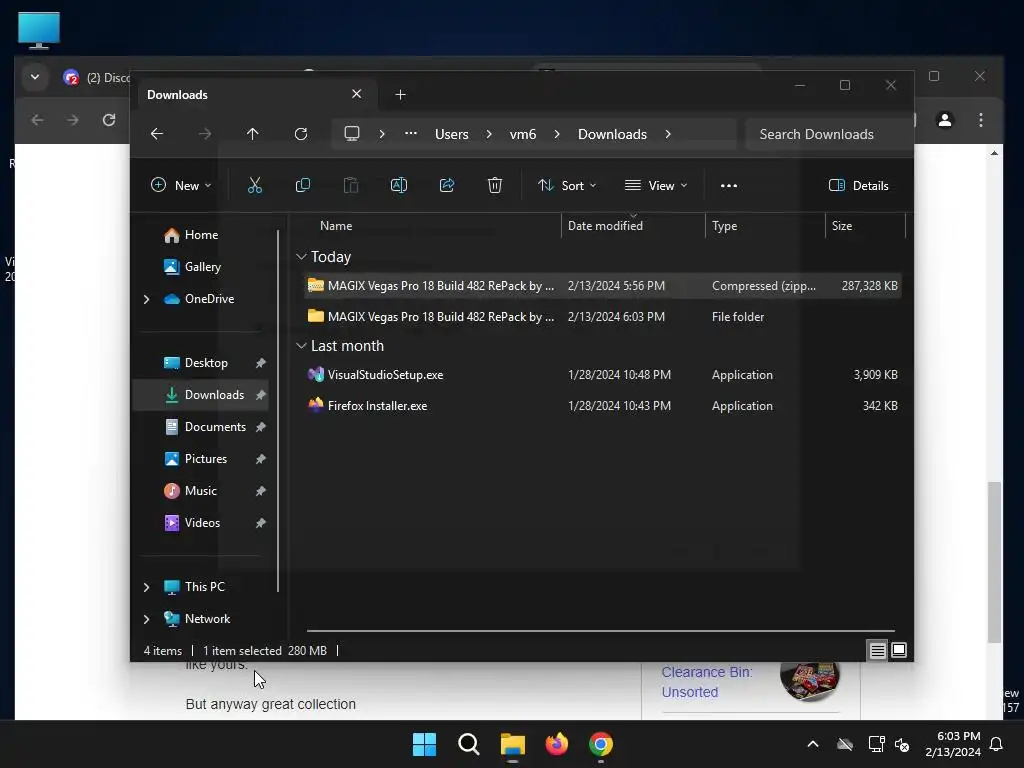
Task: Open Chrome from the taskbar
Action: pos(601,744)
